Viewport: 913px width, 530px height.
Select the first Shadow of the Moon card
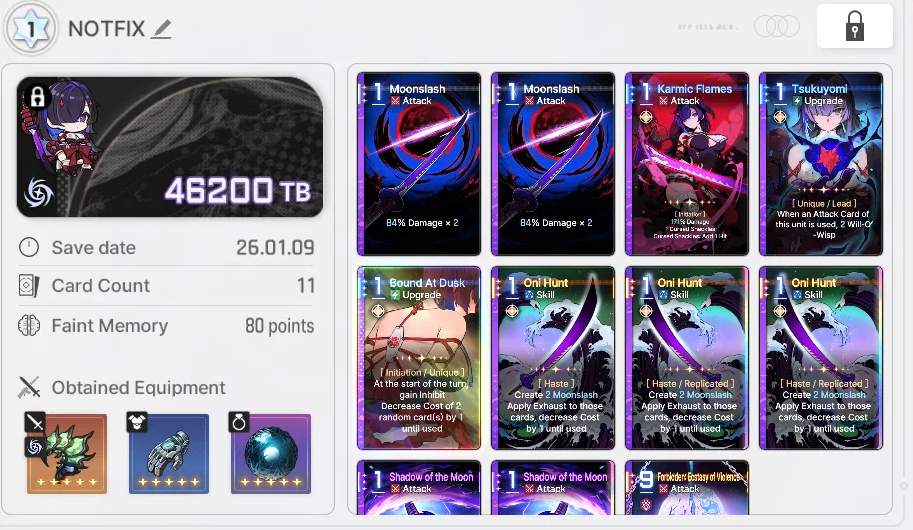419,488
